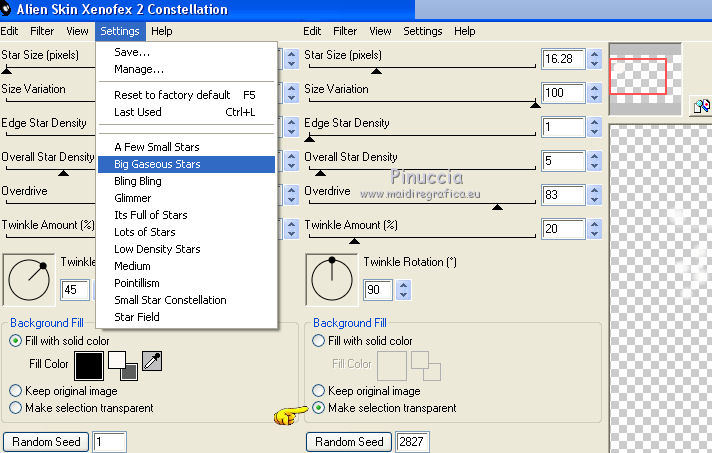712x453 pixels.
Task: Click the right Twinkle Rotation 90 stepper
Action: click(404, 290)
